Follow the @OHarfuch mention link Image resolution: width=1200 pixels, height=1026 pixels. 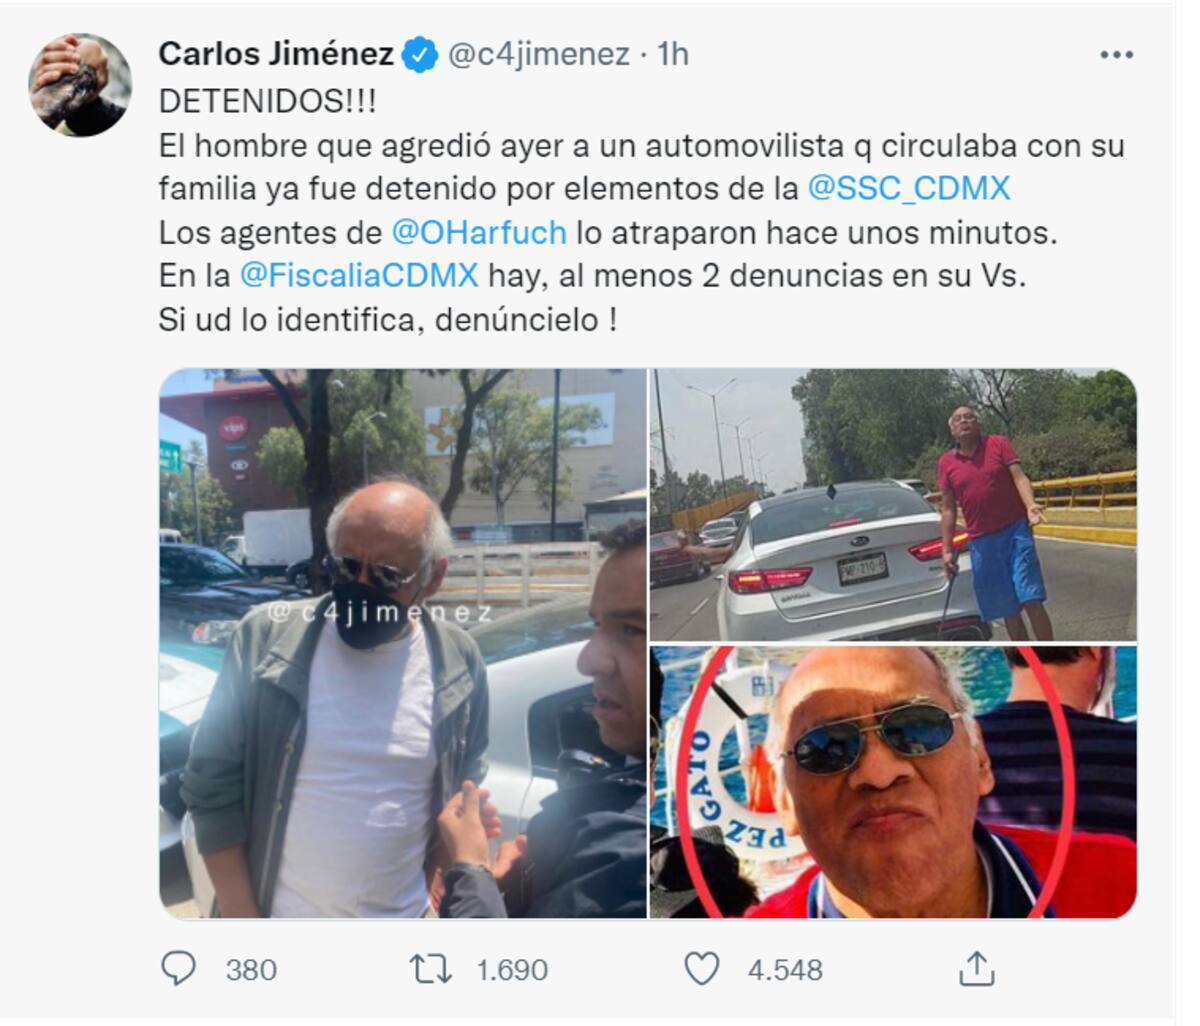click(x=479, y=232)
